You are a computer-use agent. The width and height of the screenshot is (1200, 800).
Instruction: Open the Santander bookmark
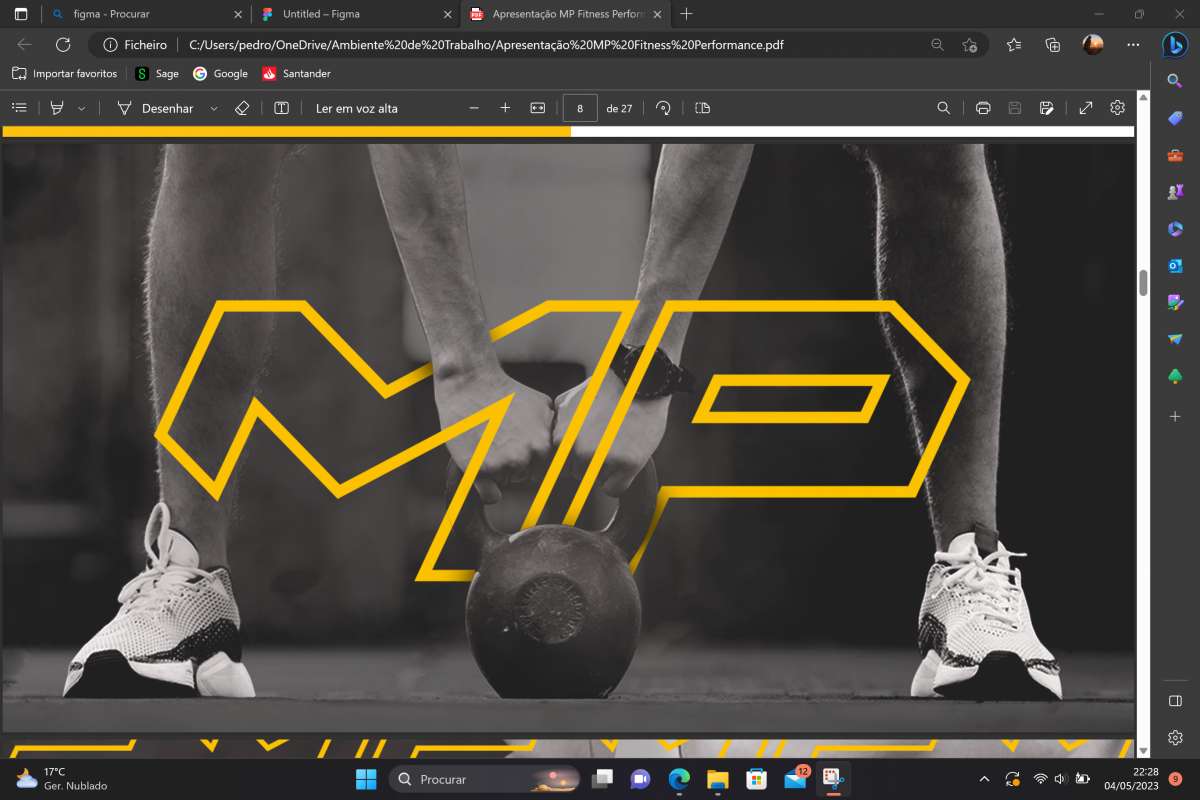coord(296,73)
